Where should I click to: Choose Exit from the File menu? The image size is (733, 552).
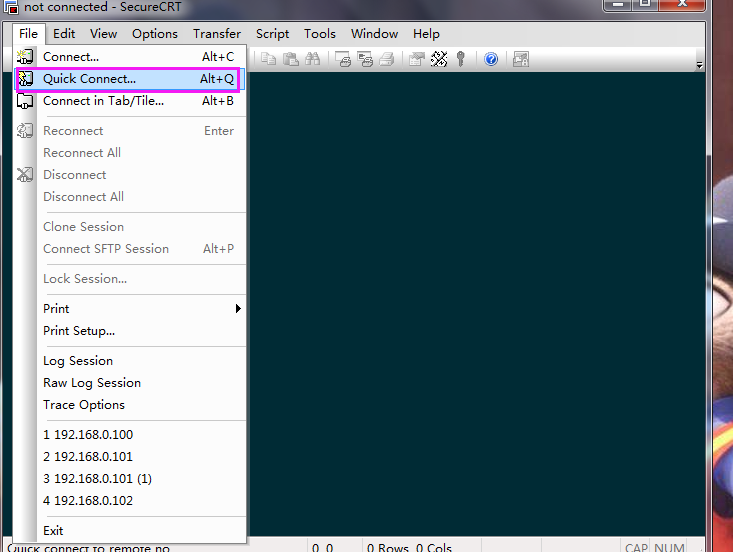129,530
